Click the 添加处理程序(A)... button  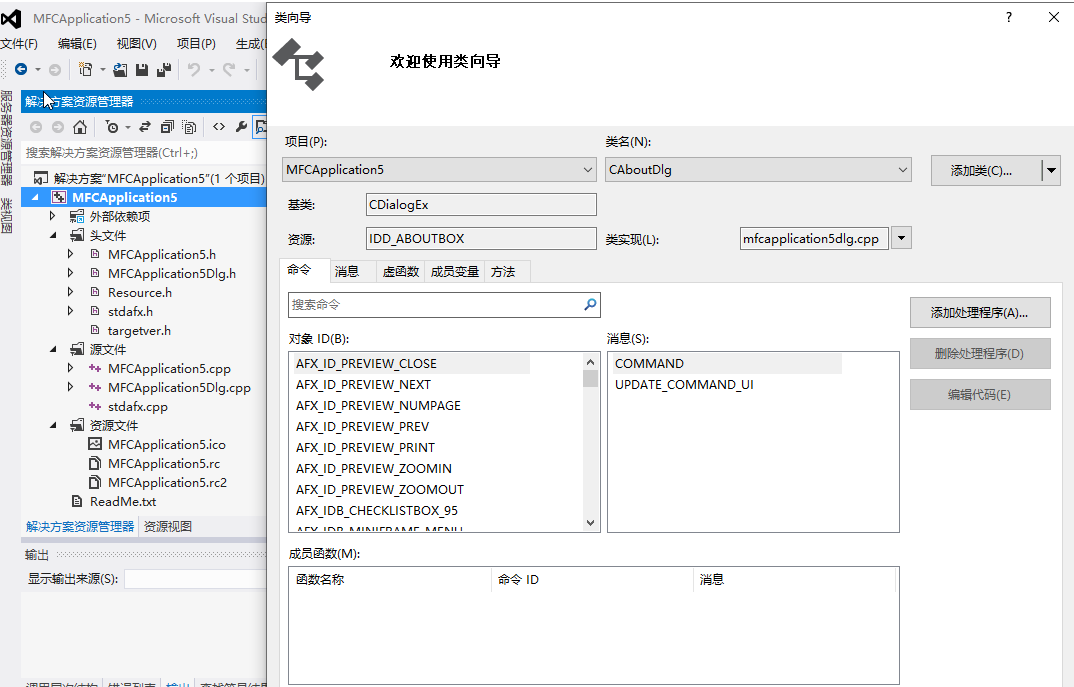pyautogui.click(x=980, y=312)
